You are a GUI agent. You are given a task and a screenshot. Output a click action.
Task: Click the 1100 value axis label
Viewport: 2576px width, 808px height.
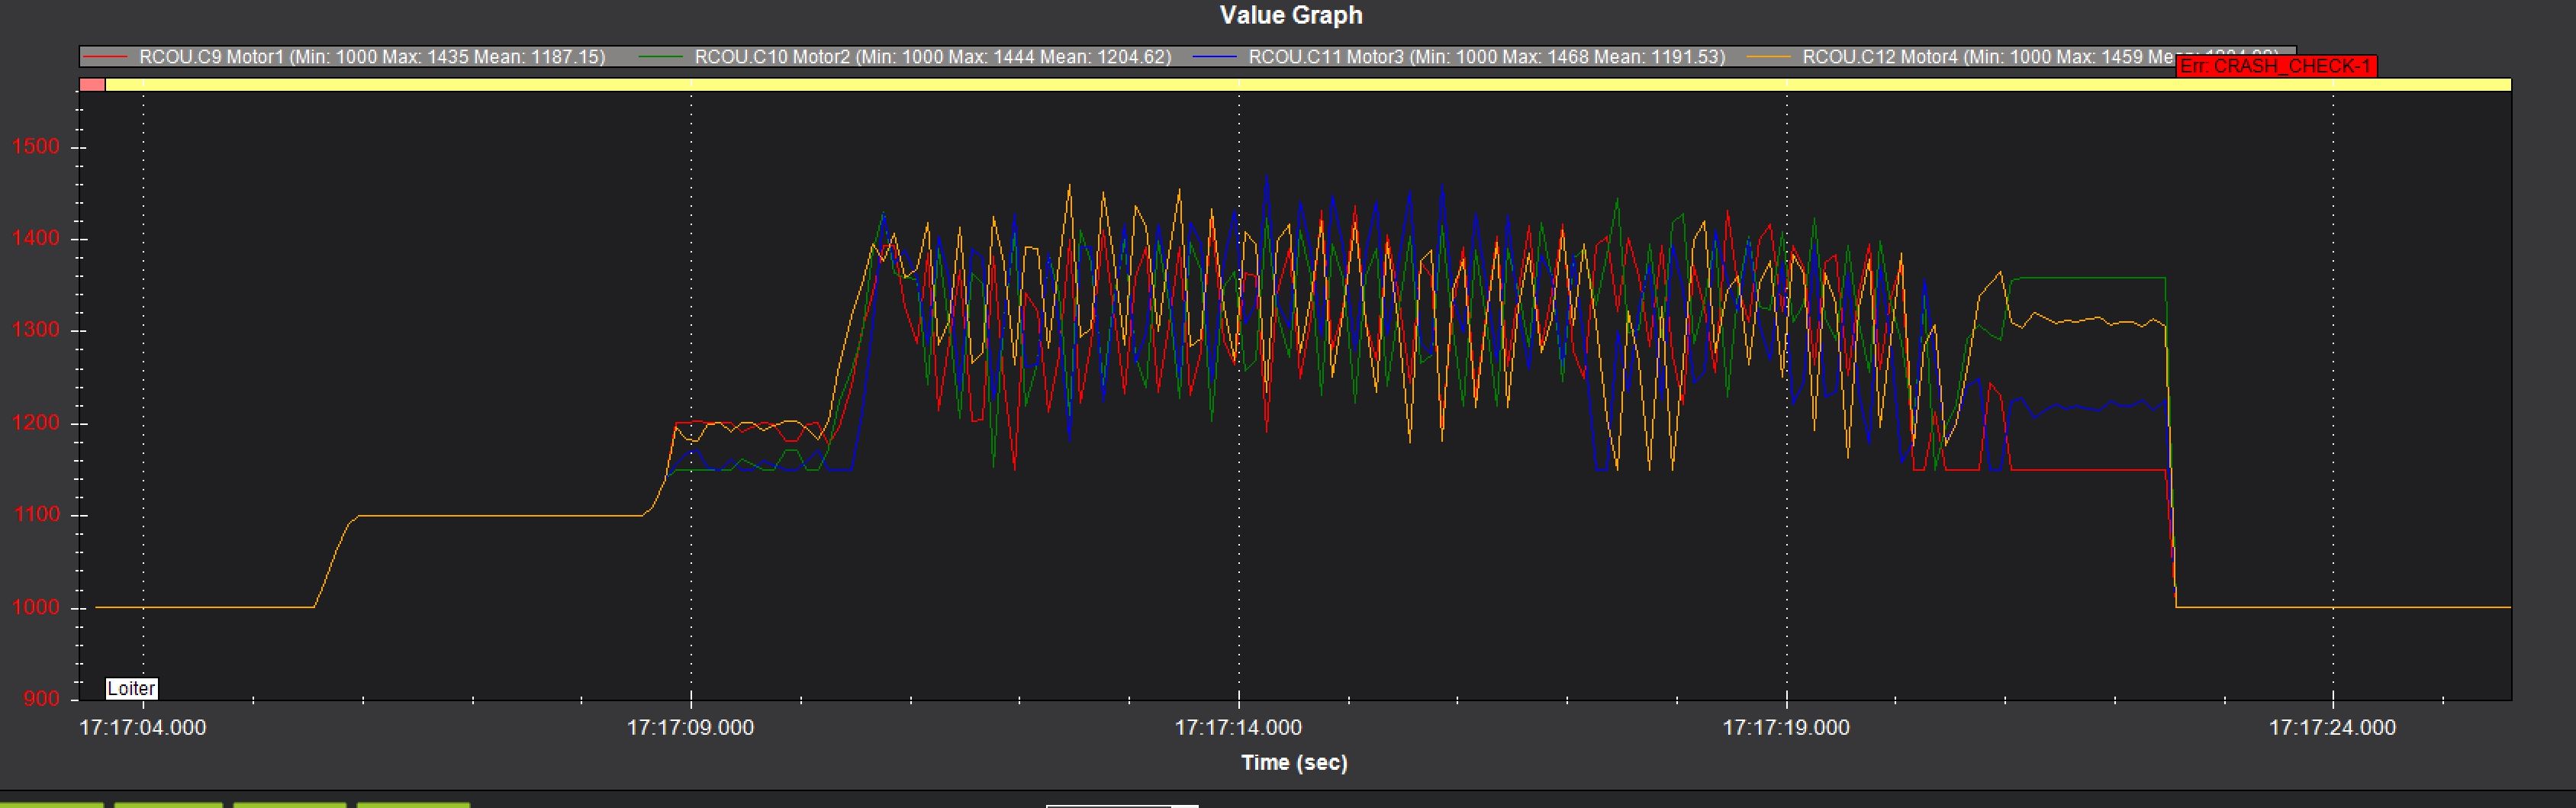[36, 514]
